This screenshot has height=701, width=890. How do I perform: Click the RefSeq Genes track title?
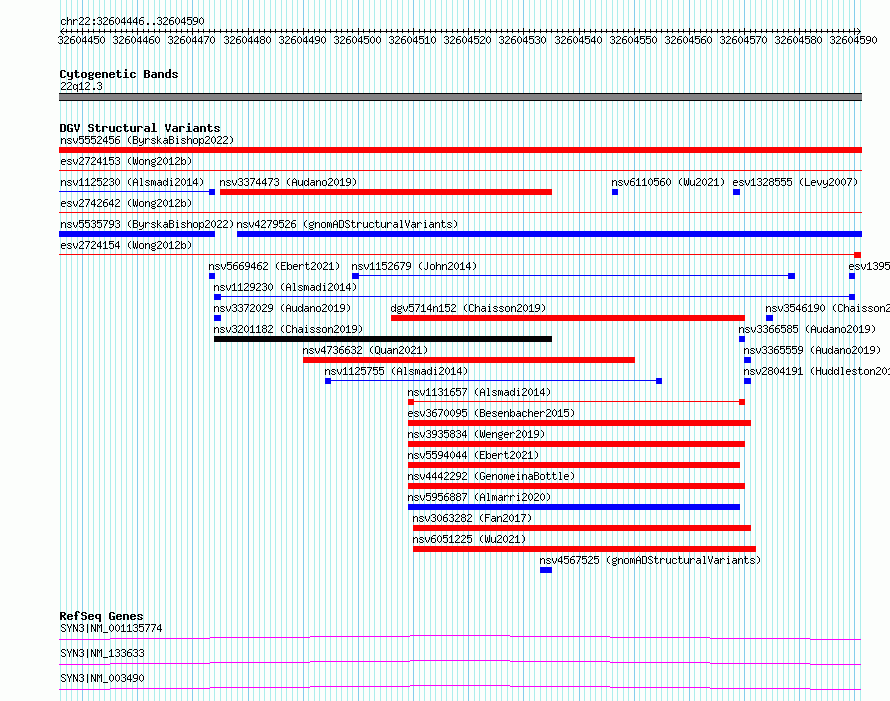101,616
